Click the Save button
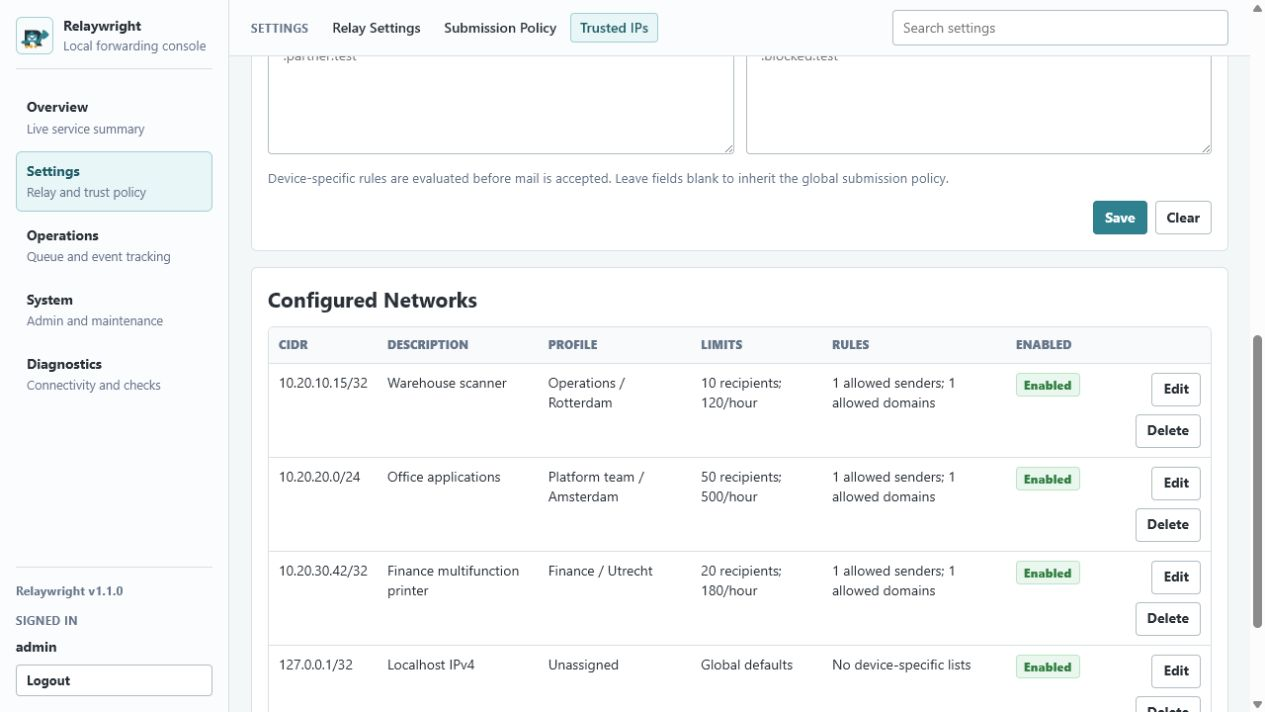This screenshot has height=712, width=1265. tap(1120, 218)
